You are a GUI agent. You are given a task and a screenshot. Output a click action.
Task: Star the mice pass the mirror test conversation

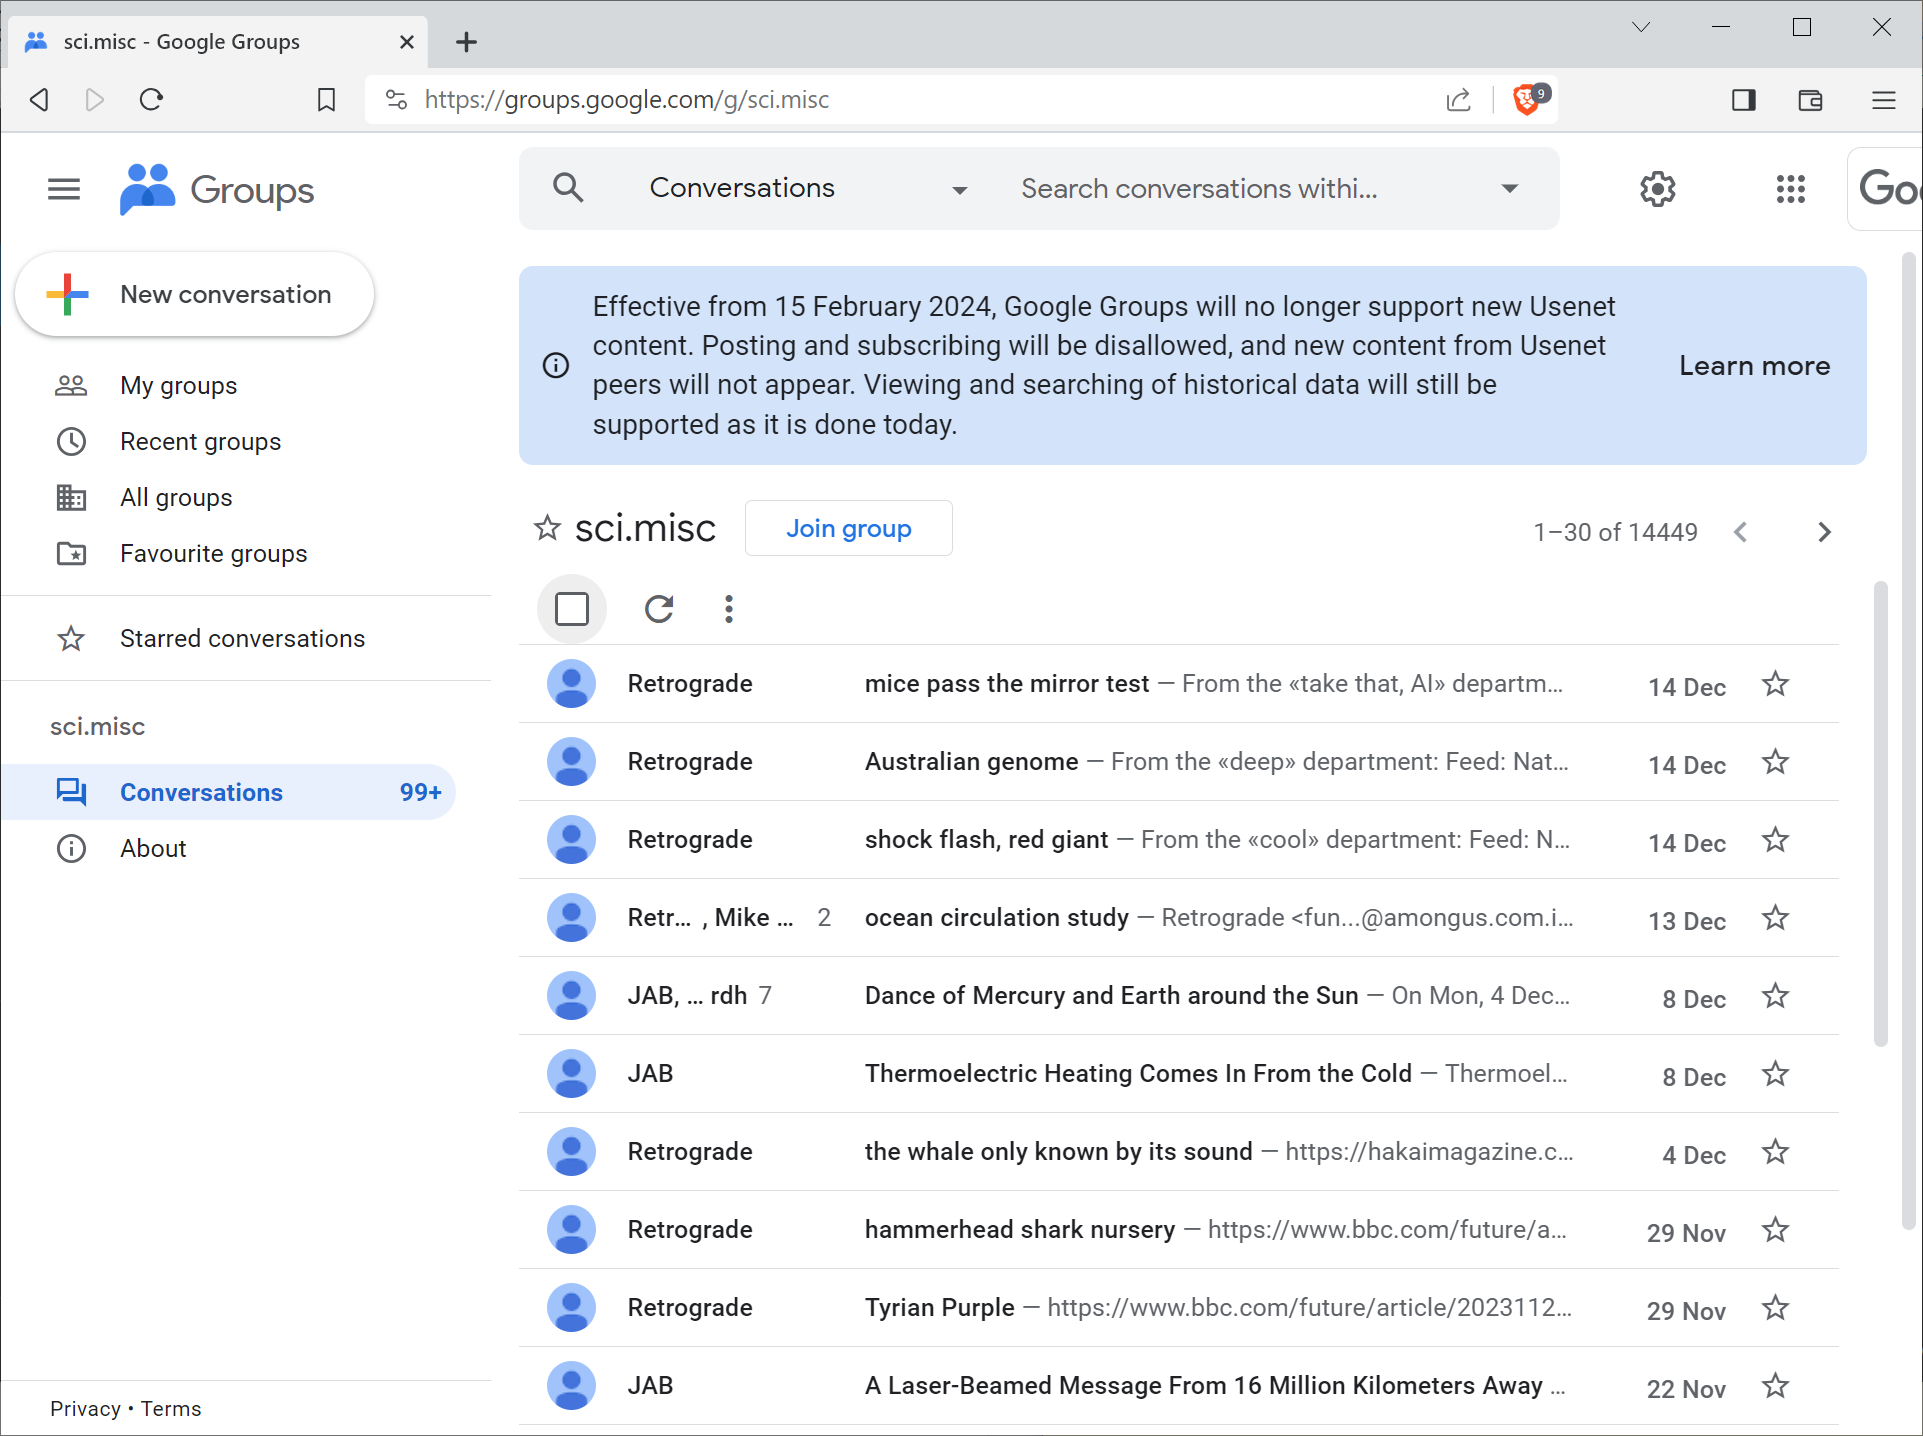pyautogui.click(x=1775, y=683)
